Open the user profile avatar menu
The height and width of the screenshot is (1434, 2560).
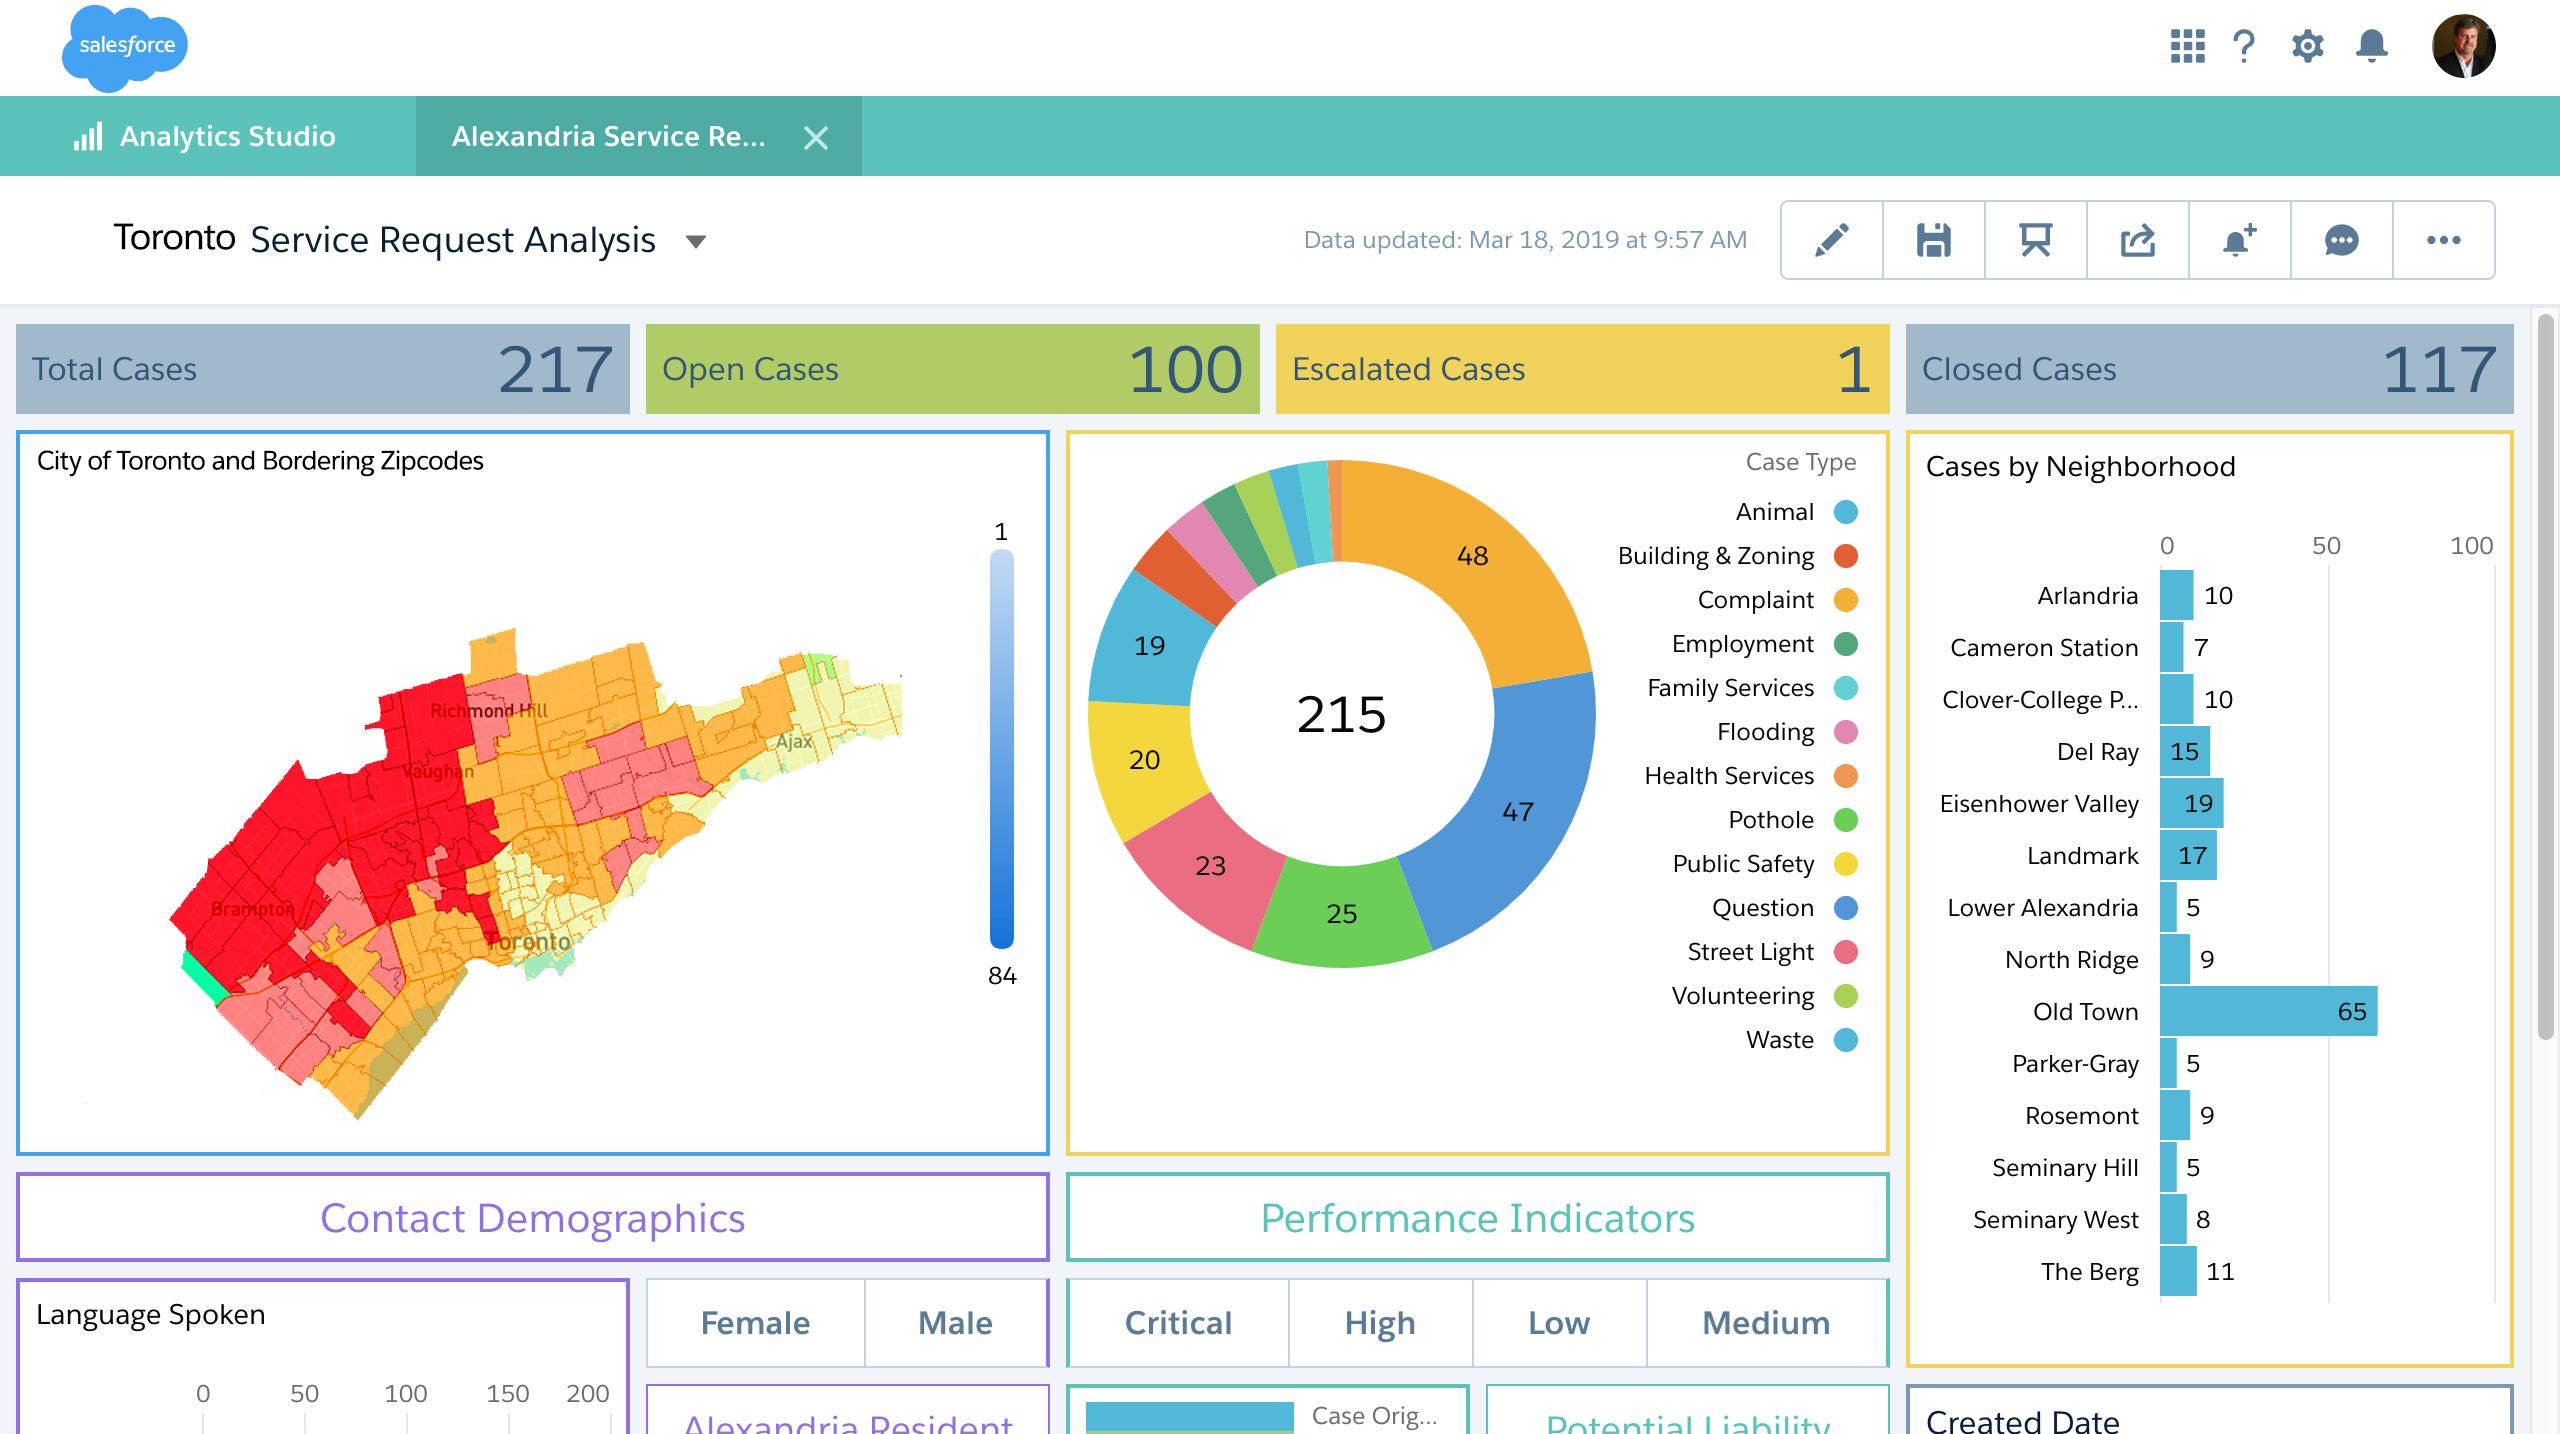[x=2463, y=46]
